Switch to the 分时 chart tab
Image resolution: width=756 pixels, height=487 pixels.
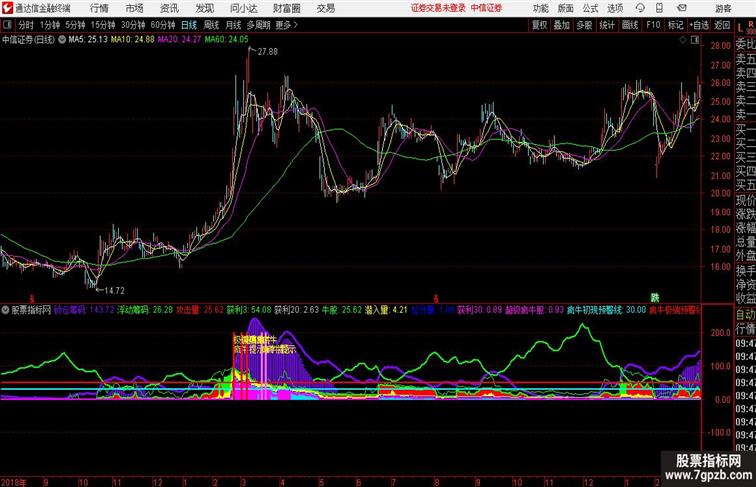[x=26, y=25]
